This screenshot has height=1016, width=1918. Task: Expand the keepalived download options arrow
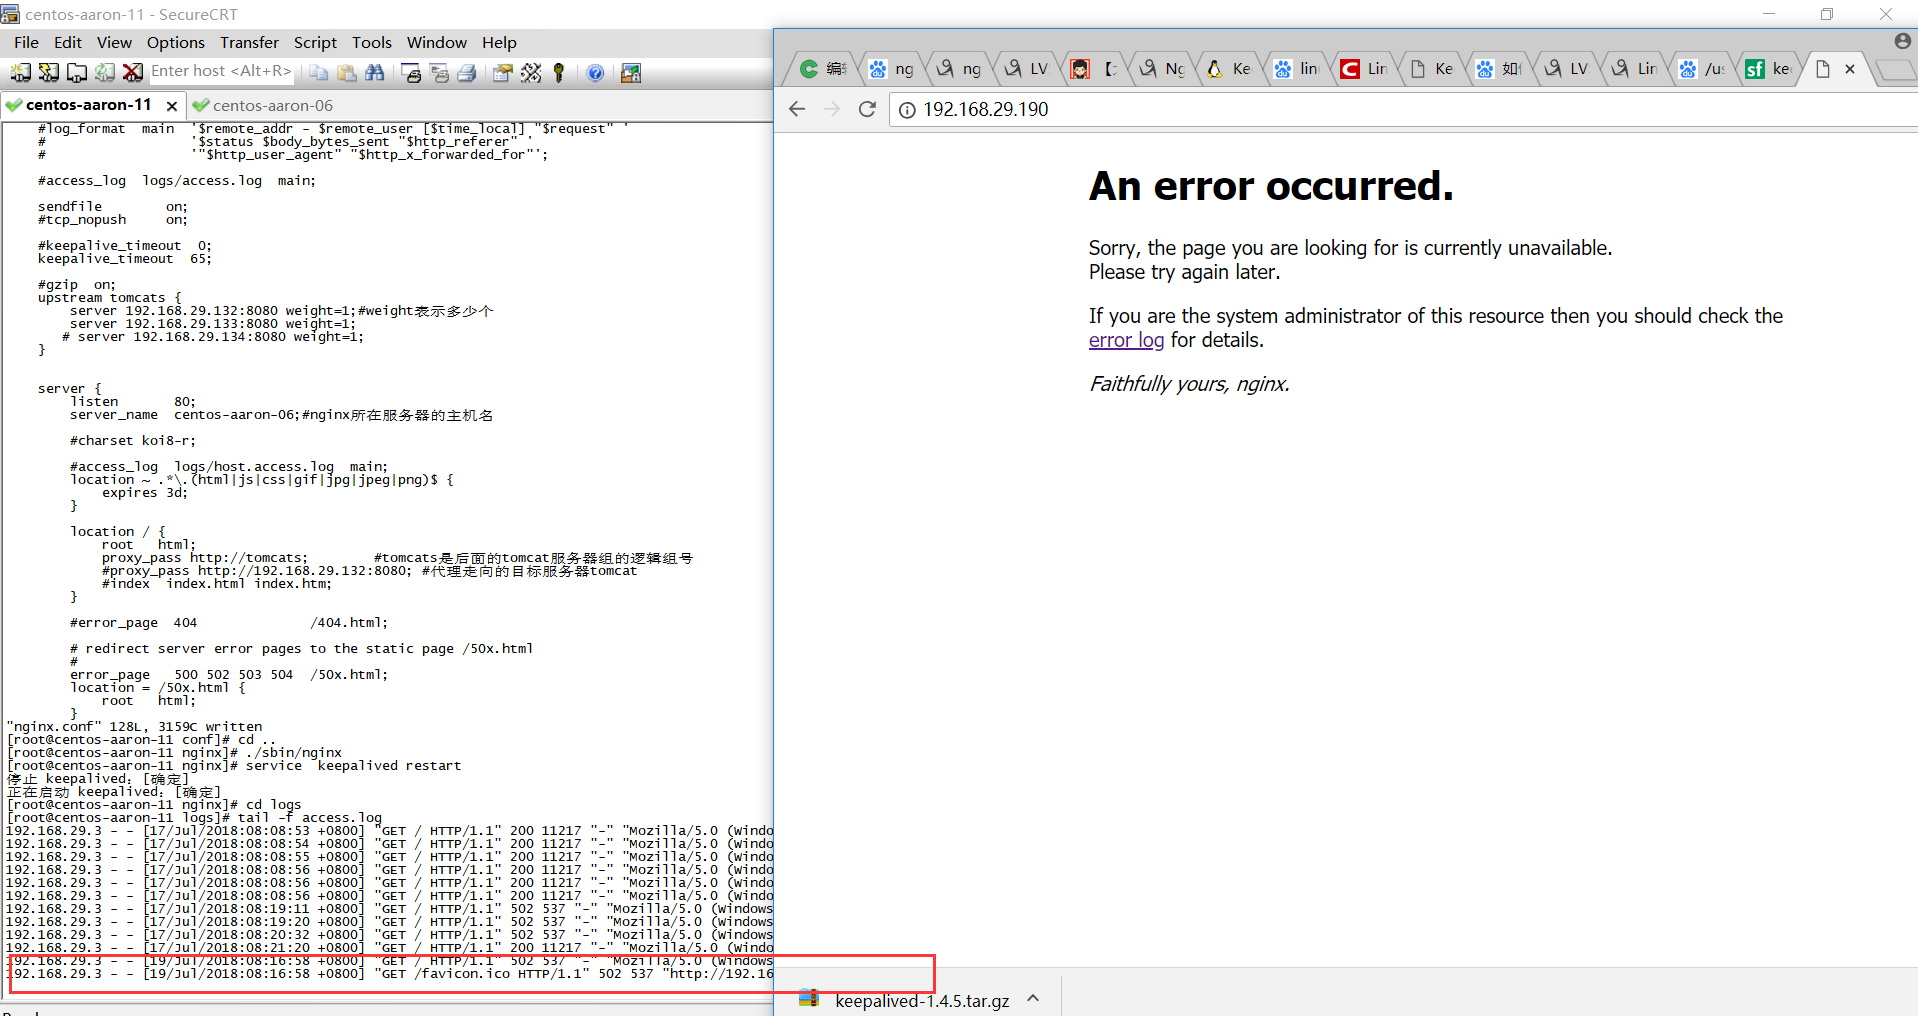(1033, 998)
